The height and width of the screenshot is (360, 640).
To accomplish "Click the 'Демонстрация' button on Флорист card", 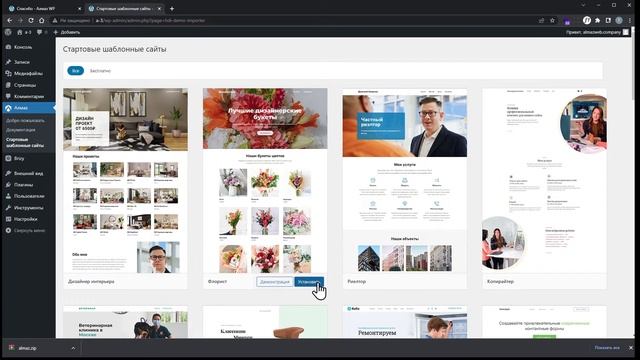I will [275, 282].
